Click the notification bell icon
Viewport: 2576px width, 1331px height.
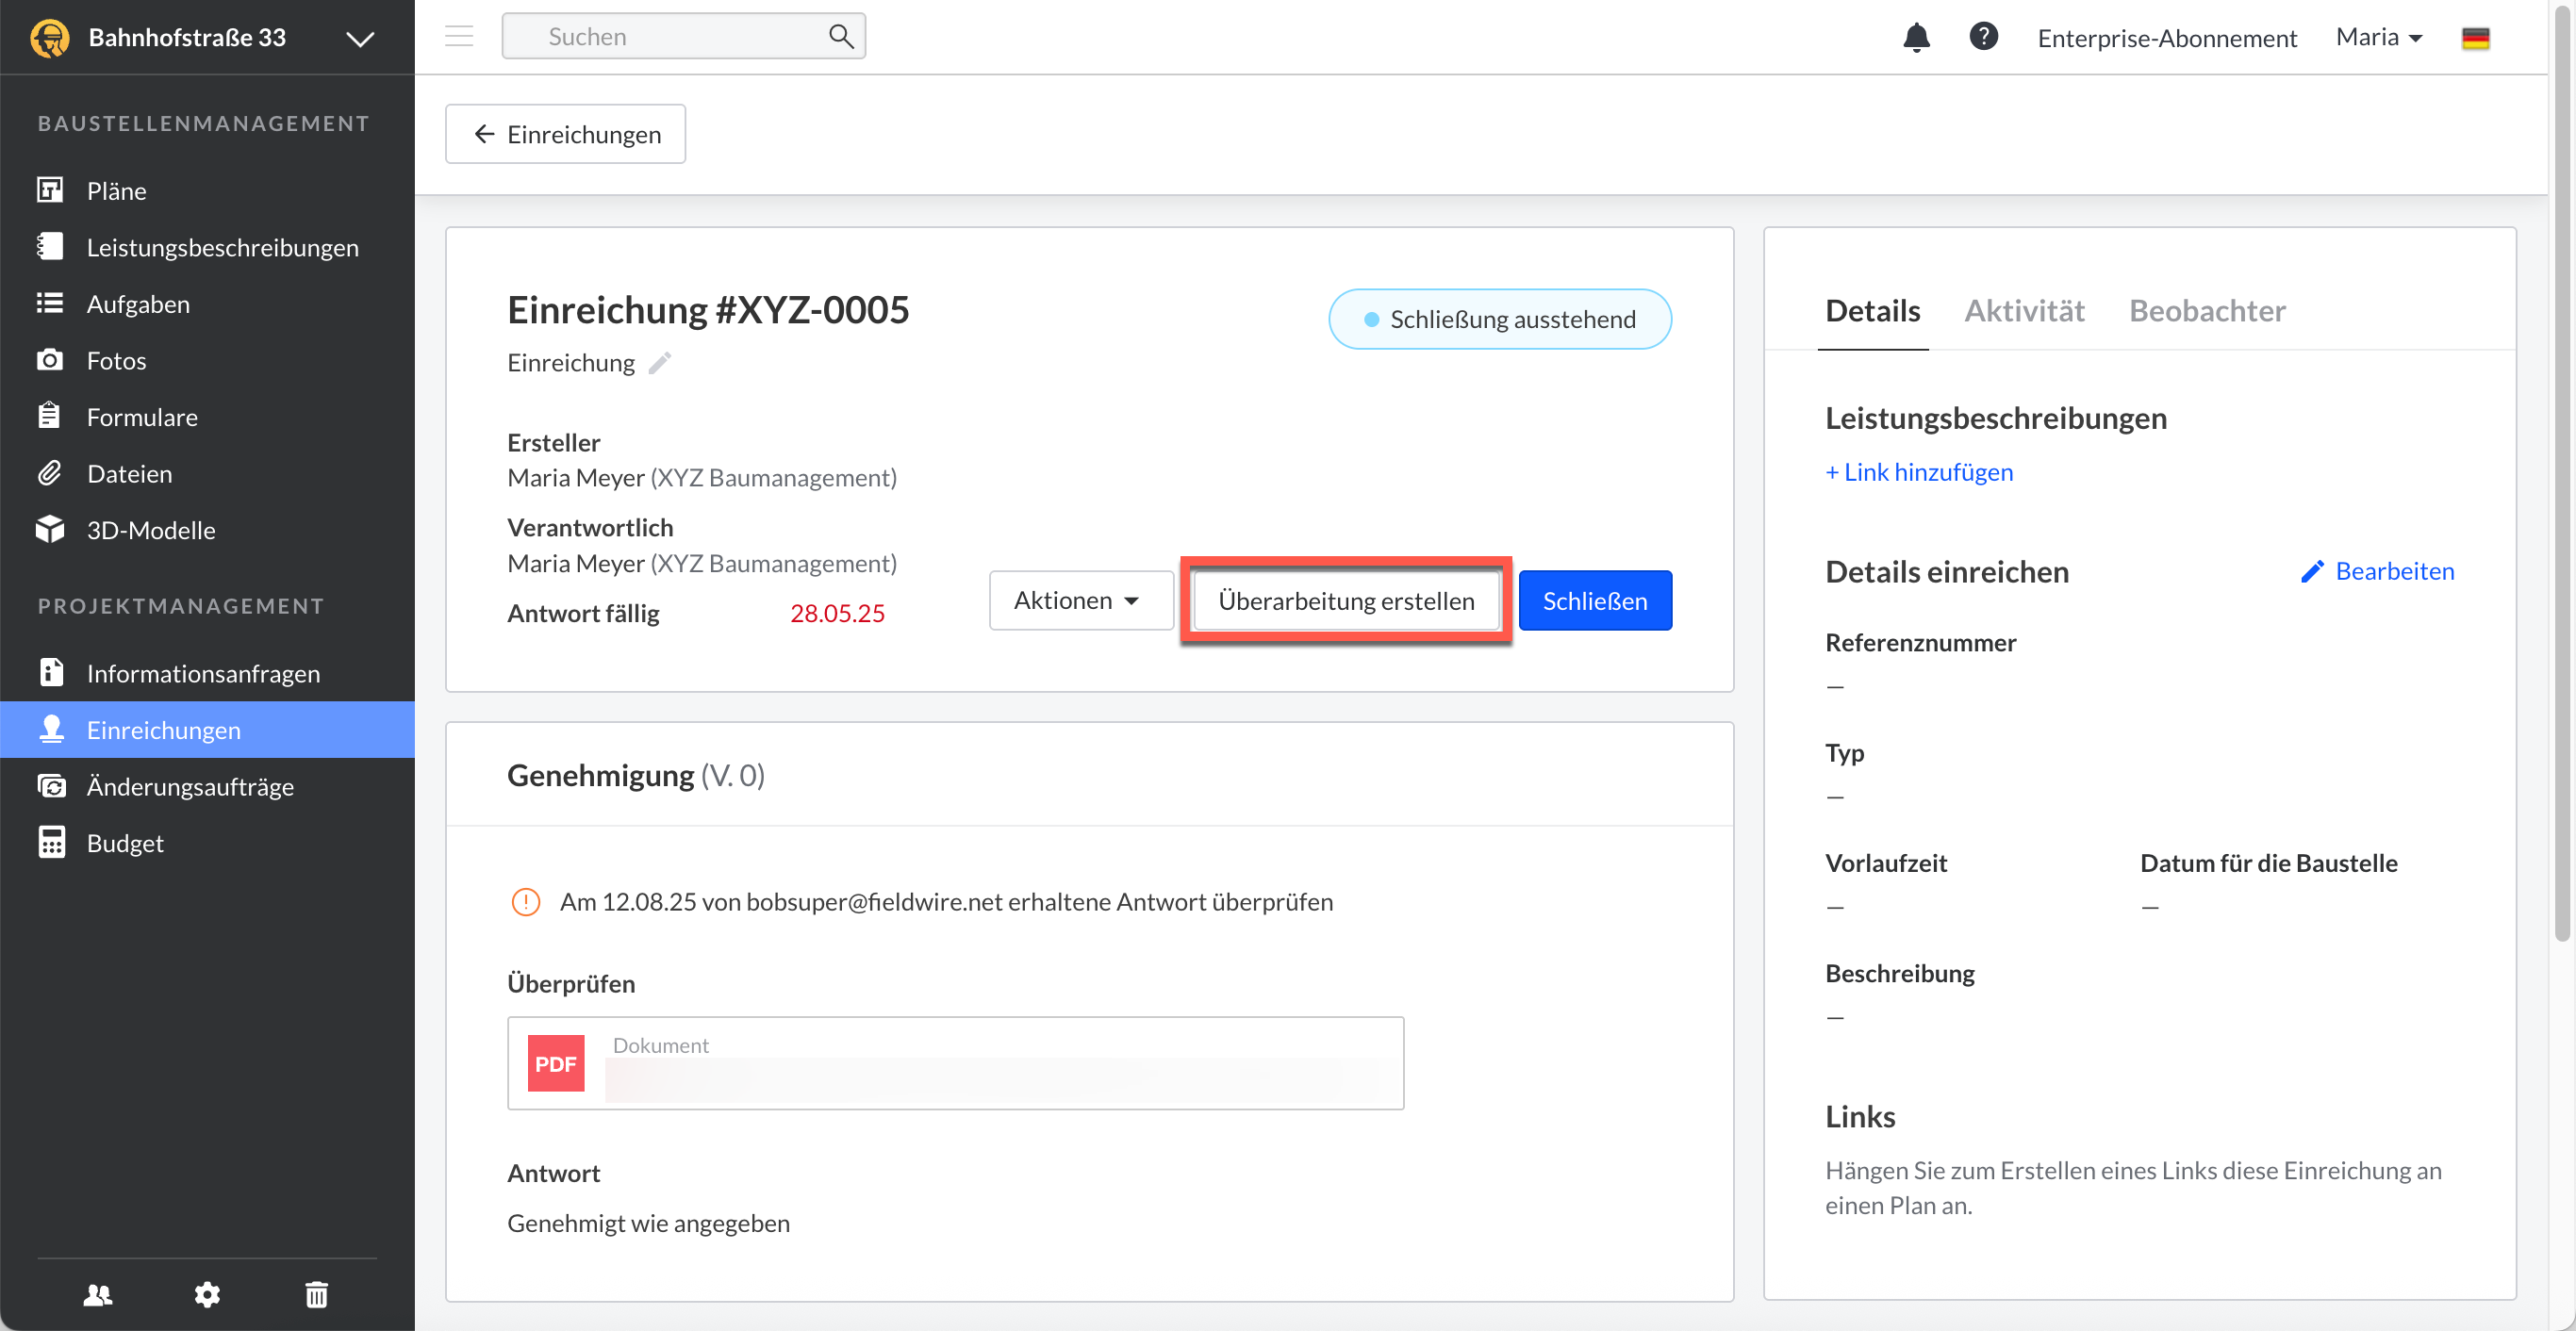[1915, 38]
